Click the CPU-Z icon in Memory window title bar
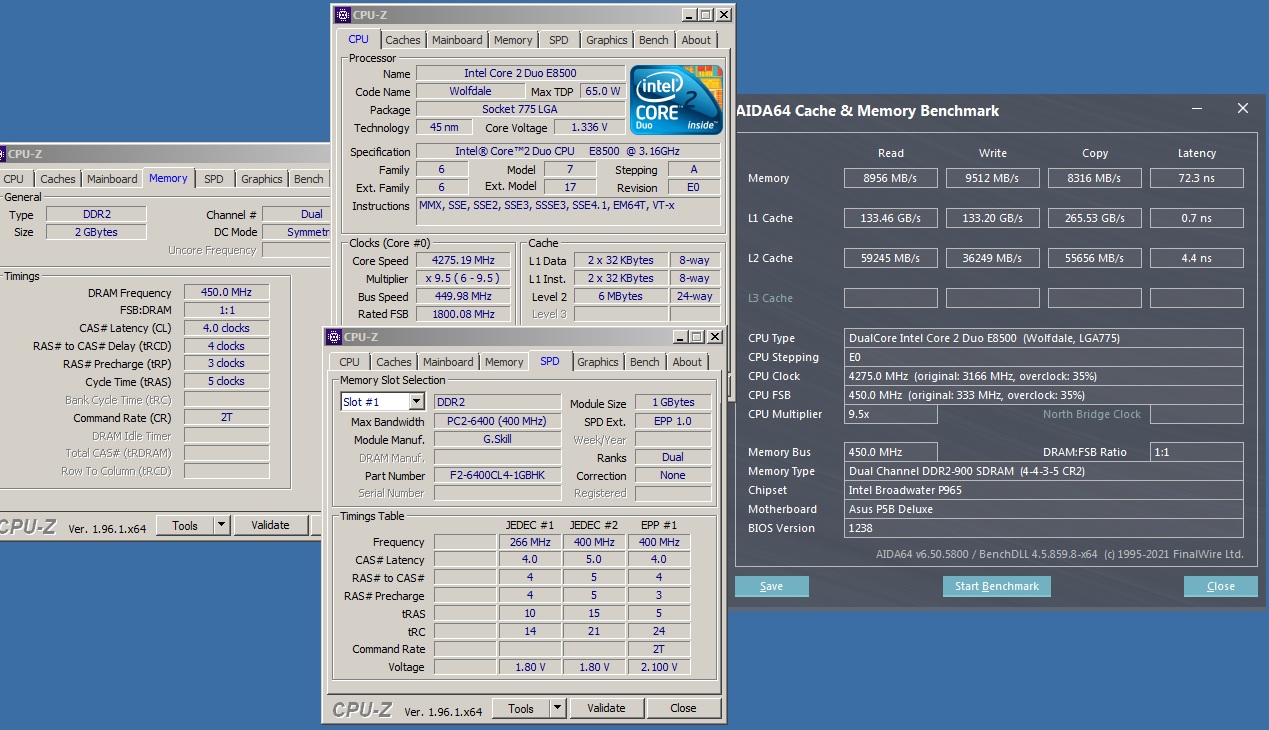The image size is (1269, 730). pos(2,154)
